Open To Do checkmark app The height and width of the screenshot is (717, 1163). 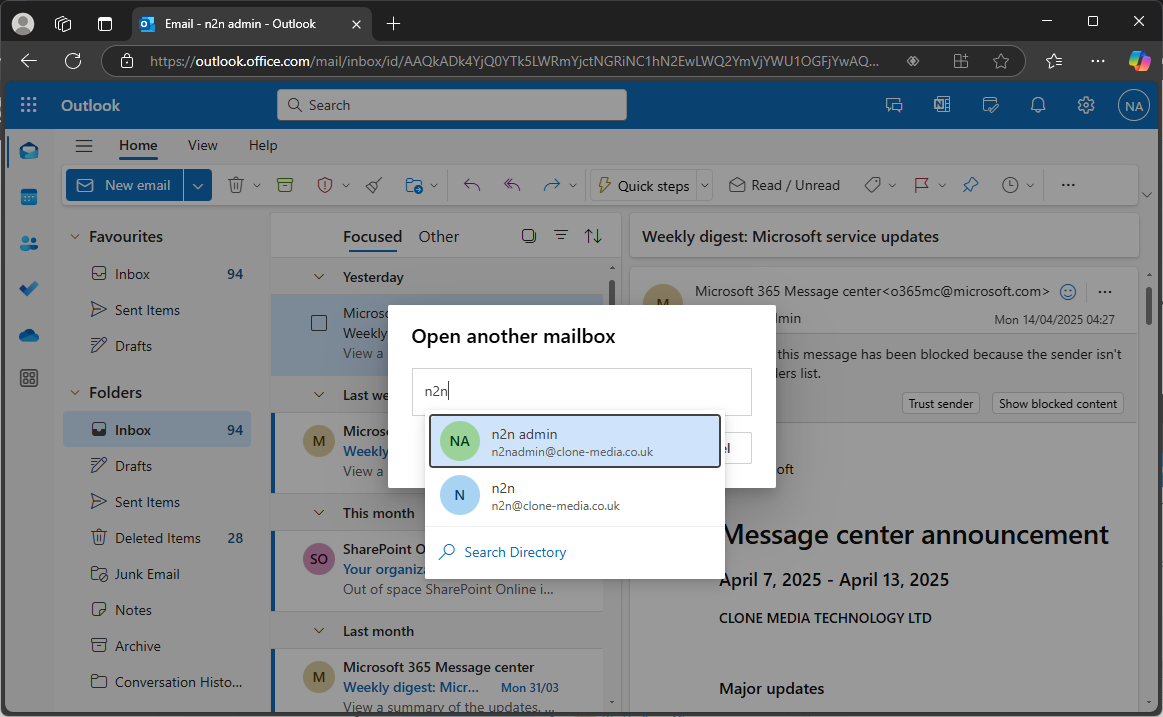coord(29,289)
